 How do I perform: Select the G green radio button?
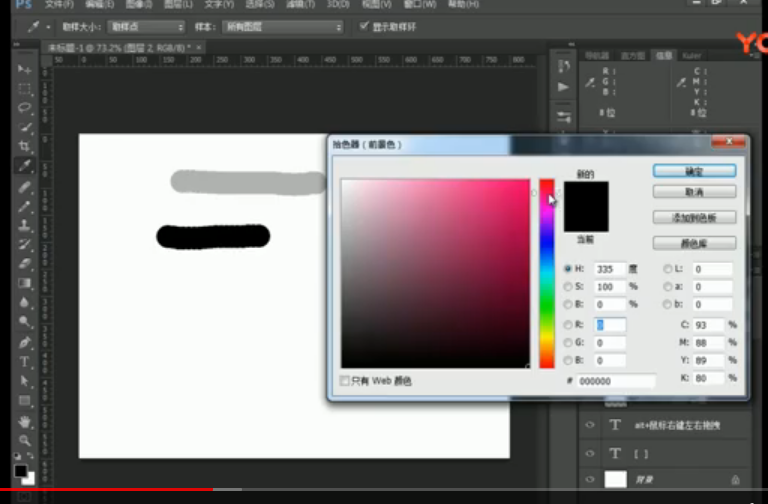[x=568, y=342]
